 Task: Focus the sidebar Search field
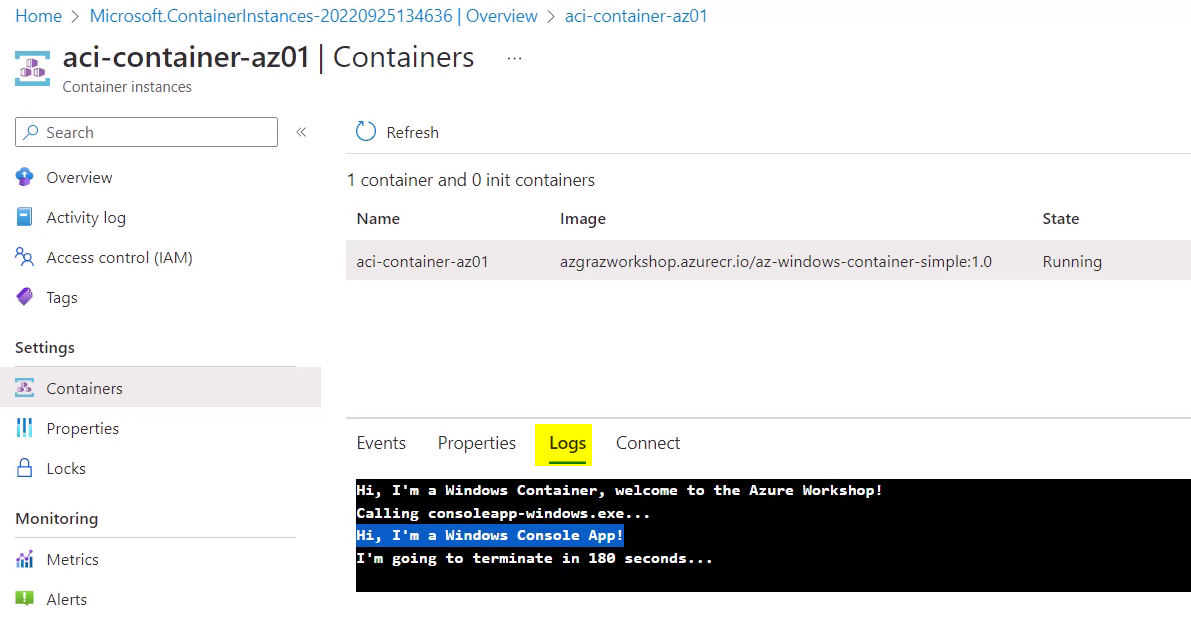(147, 132)
